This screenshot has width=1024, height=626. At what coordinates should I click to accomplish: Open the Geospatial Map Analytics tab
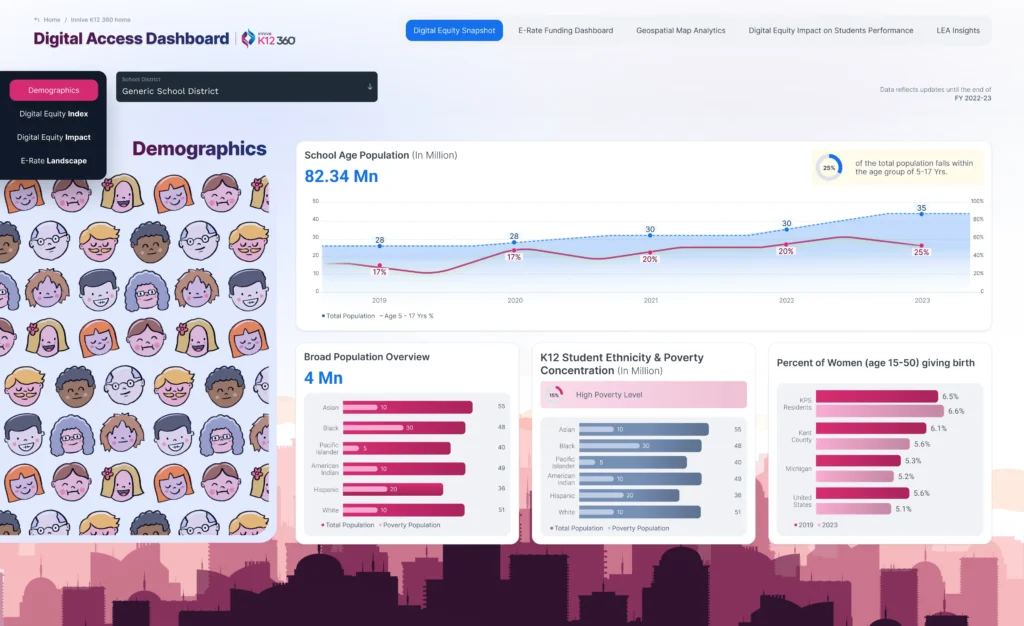(x=680, y=31)
